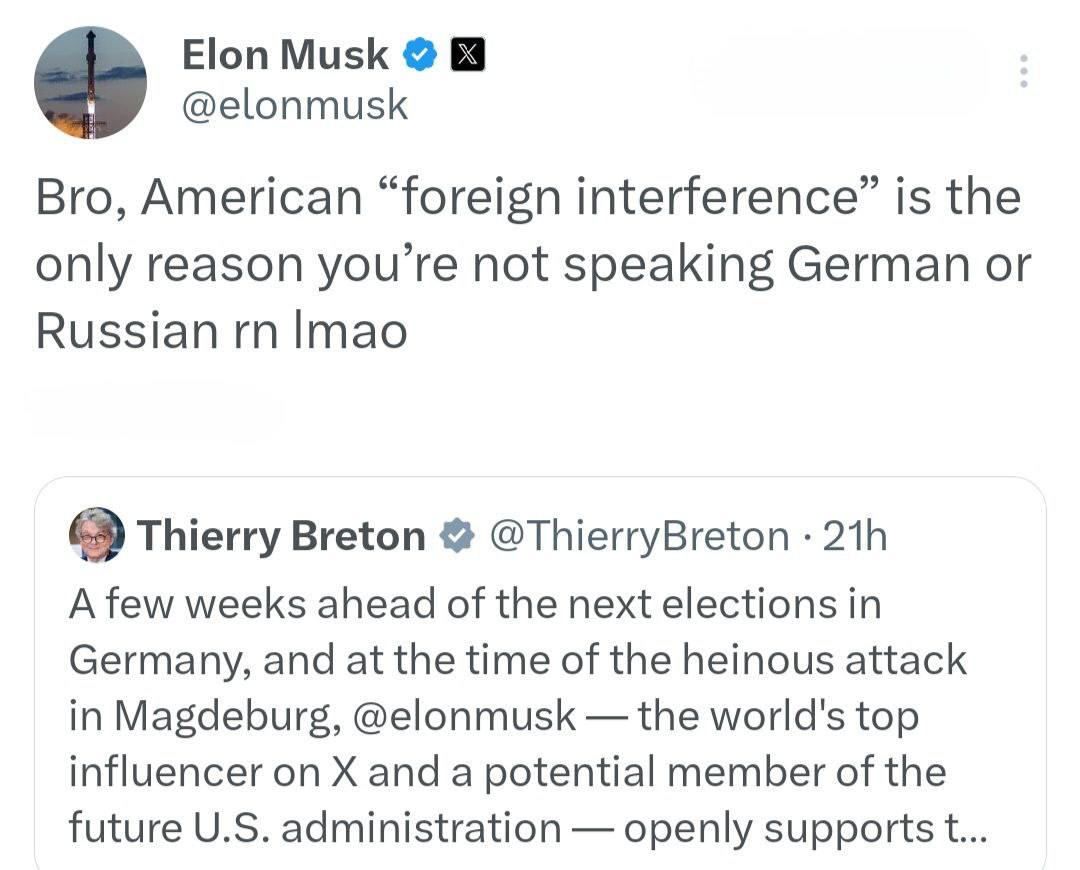Click the 21h timestamp on the quoted post
The width and height of the screenshot is (1080, 870).
pos(857,537)
